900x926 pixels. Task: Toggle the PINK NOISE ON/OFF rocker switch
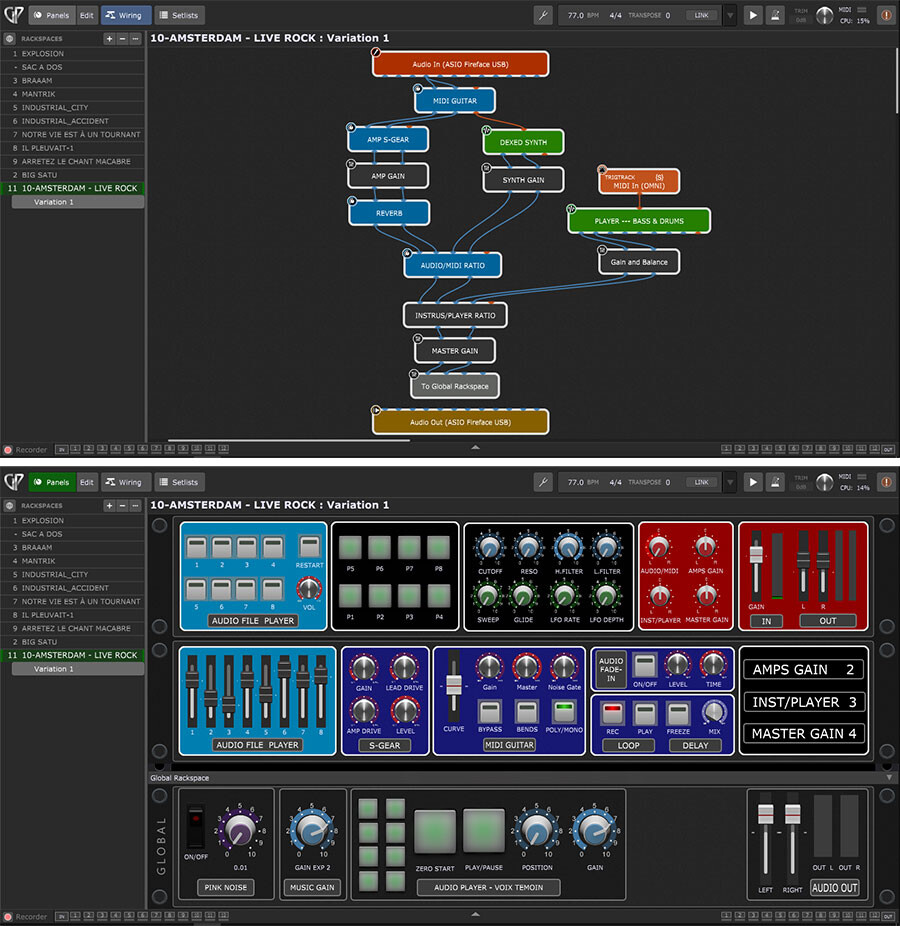coord(195,825)
